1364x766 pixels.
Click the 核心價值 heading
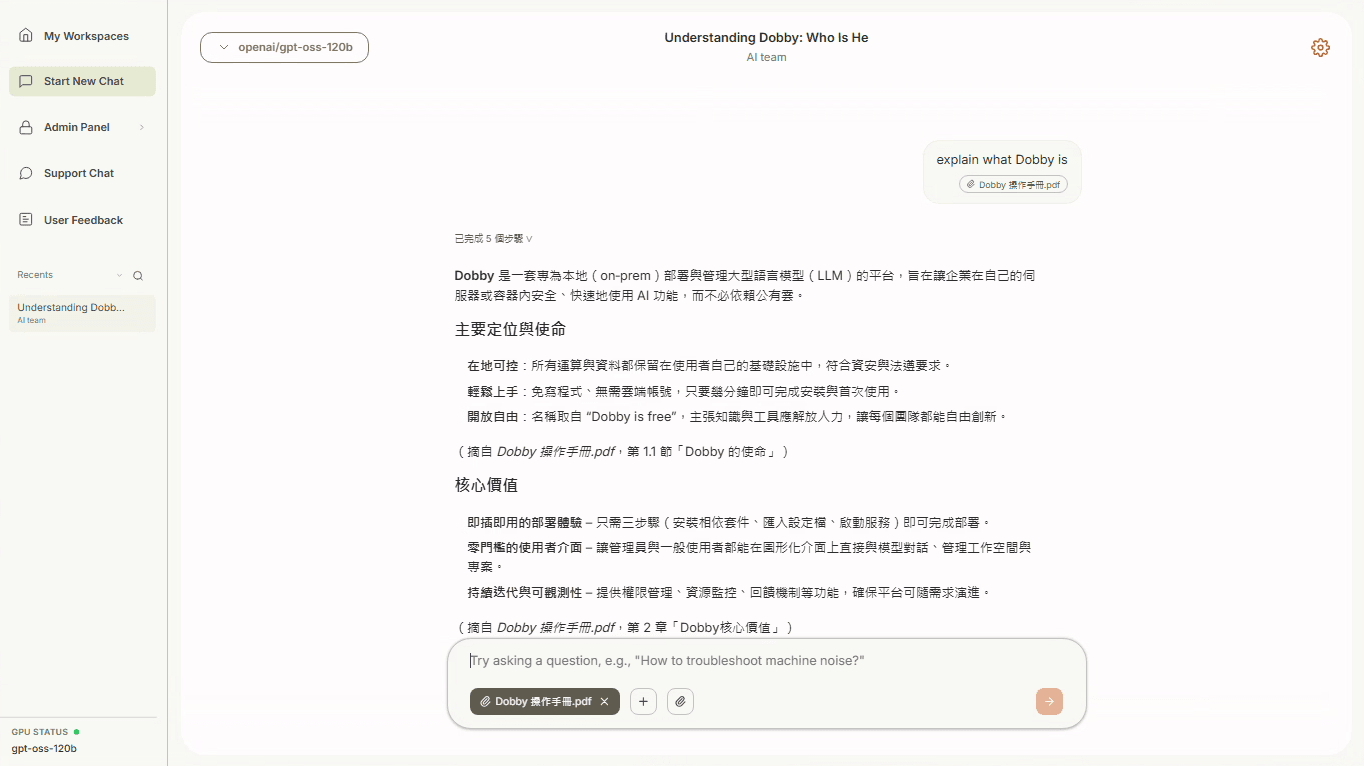click(x=486, y=485)
